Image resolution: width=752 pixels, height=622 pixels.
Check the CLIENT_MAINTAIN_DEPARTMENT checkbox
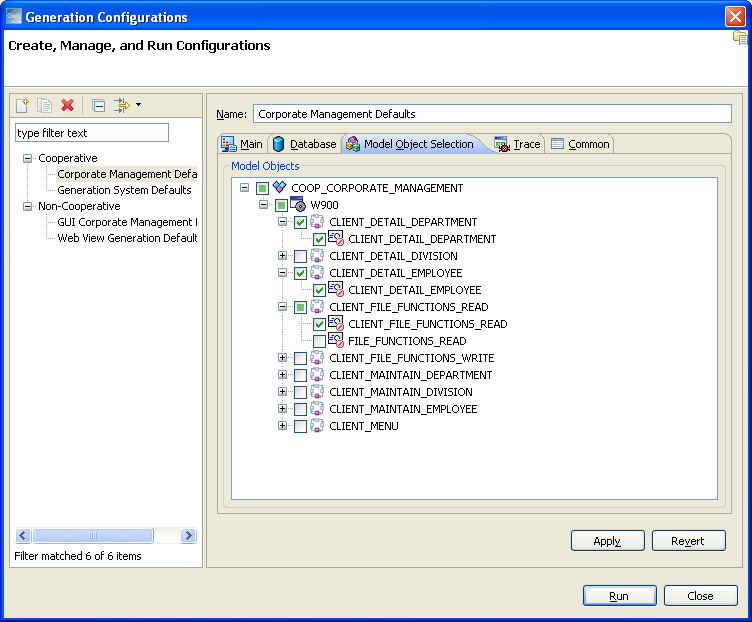(x=301, y=376)
